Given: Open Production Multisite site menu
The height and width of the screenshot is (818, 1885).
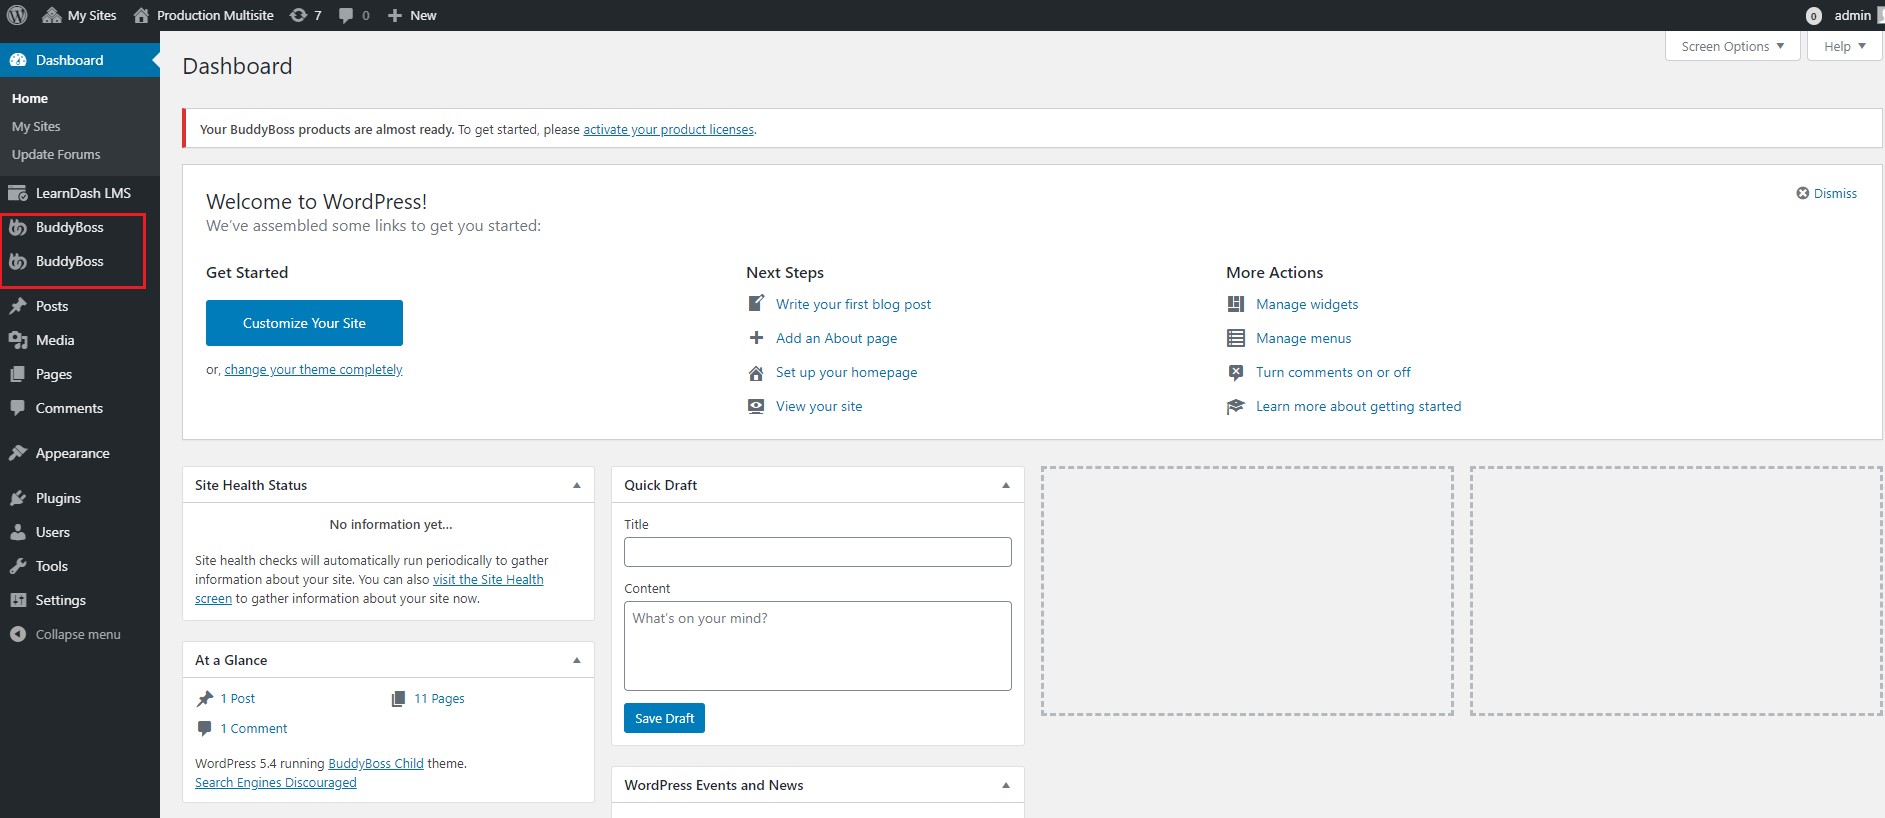Looking at the screenshot, I should (203, 15).
